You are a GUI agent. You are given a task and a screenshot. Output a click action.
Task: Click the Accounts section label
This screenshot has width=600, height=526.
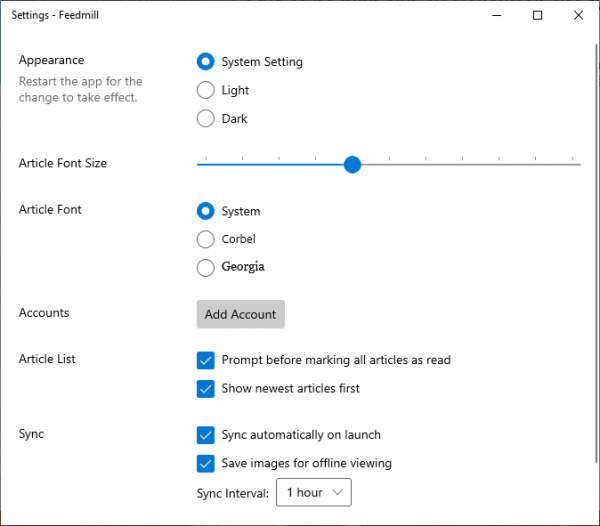point(44,313)
